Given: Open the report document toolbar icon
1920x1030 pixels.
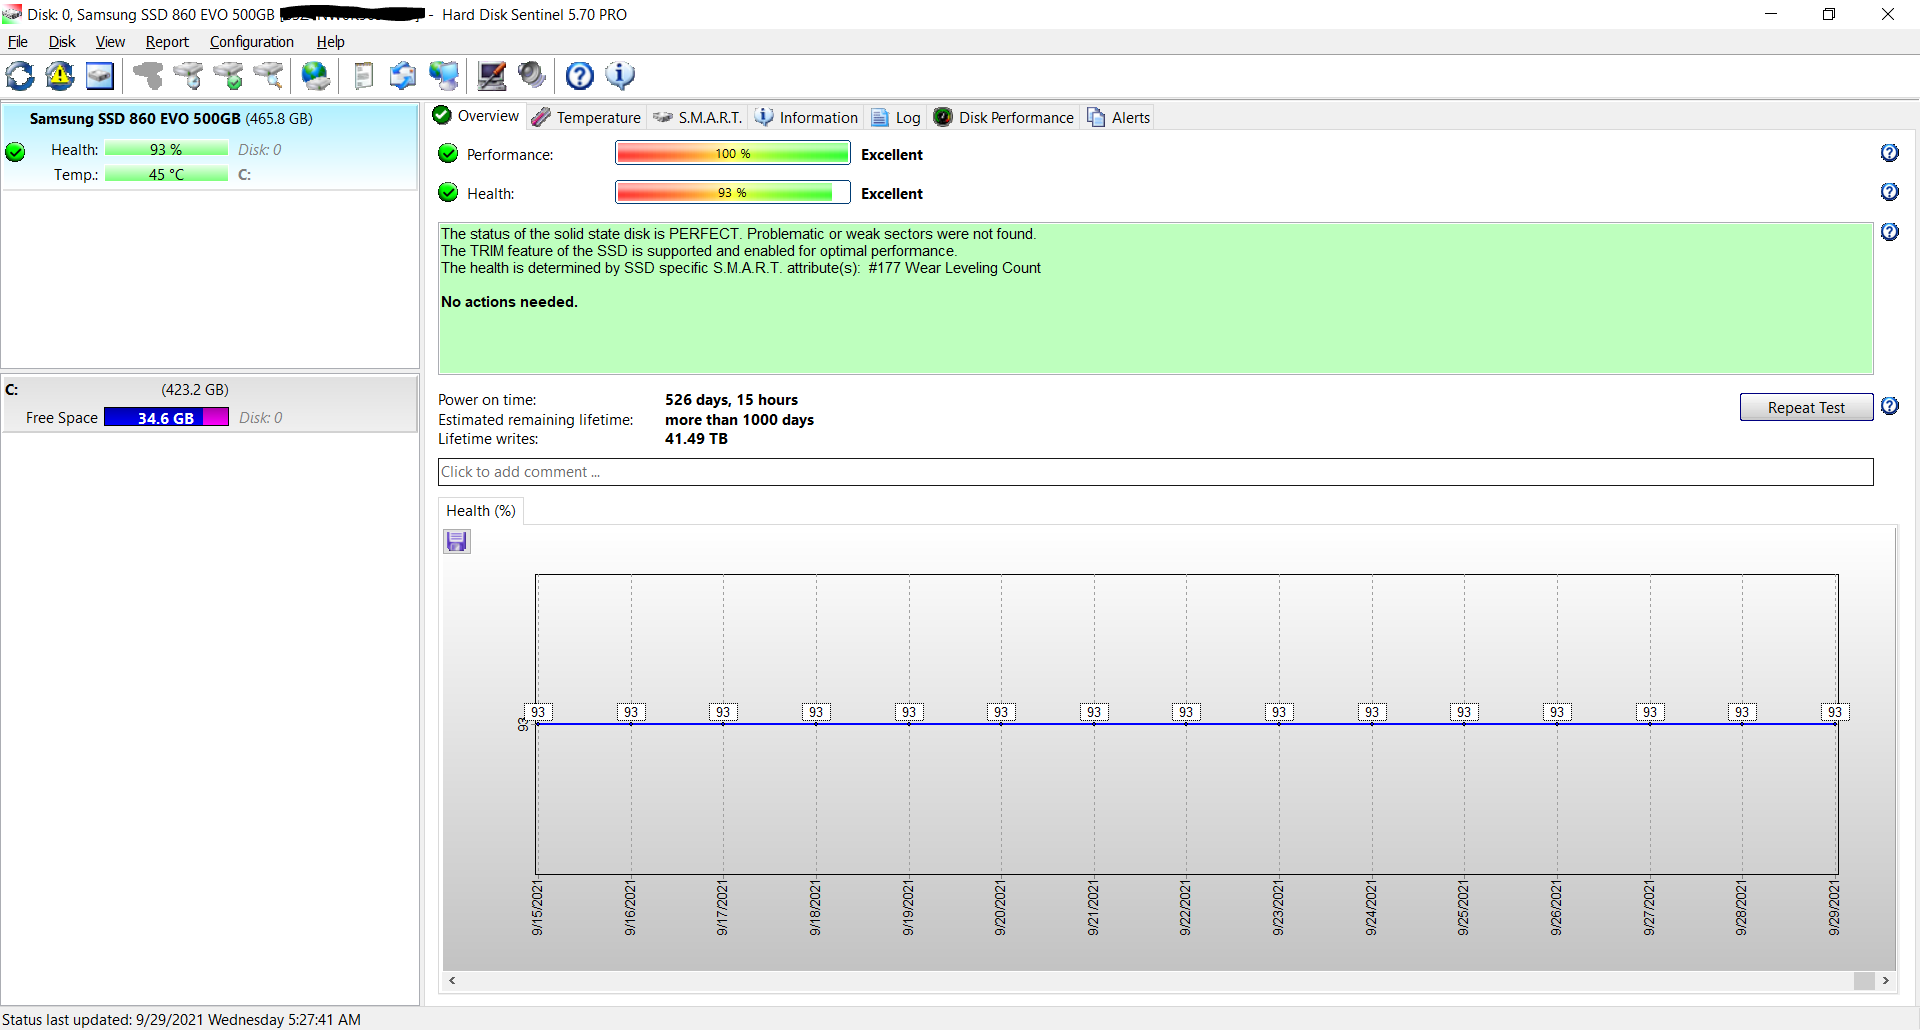Looking at the screenshot, I should click(364, 76).
